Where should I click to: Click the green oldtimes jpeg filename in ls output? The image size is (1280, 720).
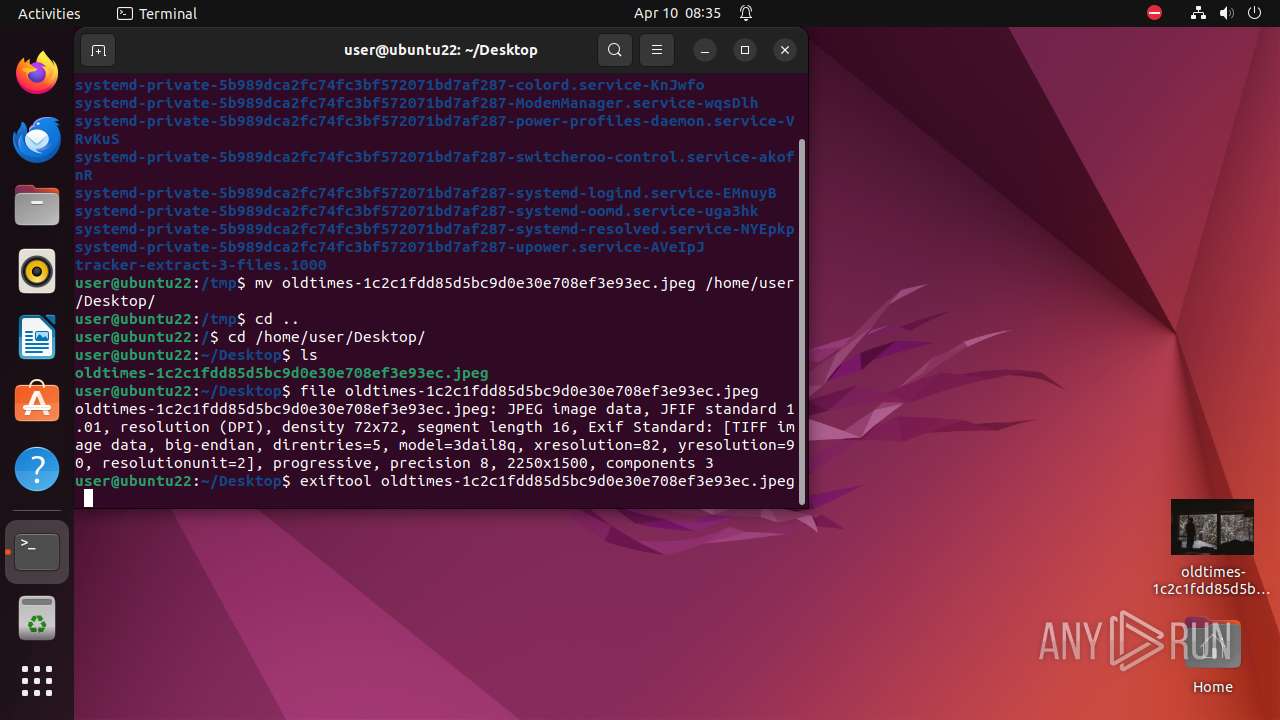click(x=282, y=373)
